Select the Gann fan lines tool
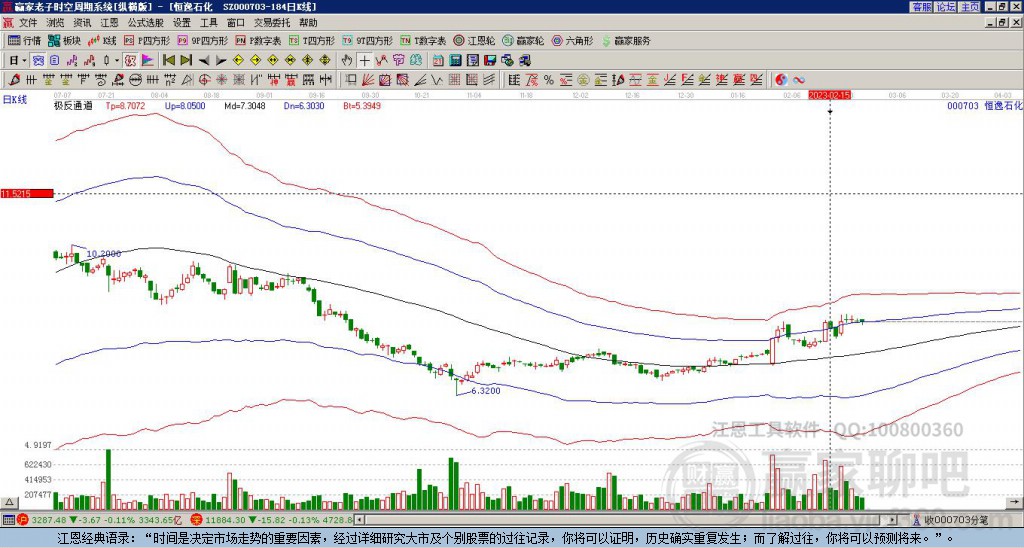1024x548 pixels. click(x=367, y=80)
